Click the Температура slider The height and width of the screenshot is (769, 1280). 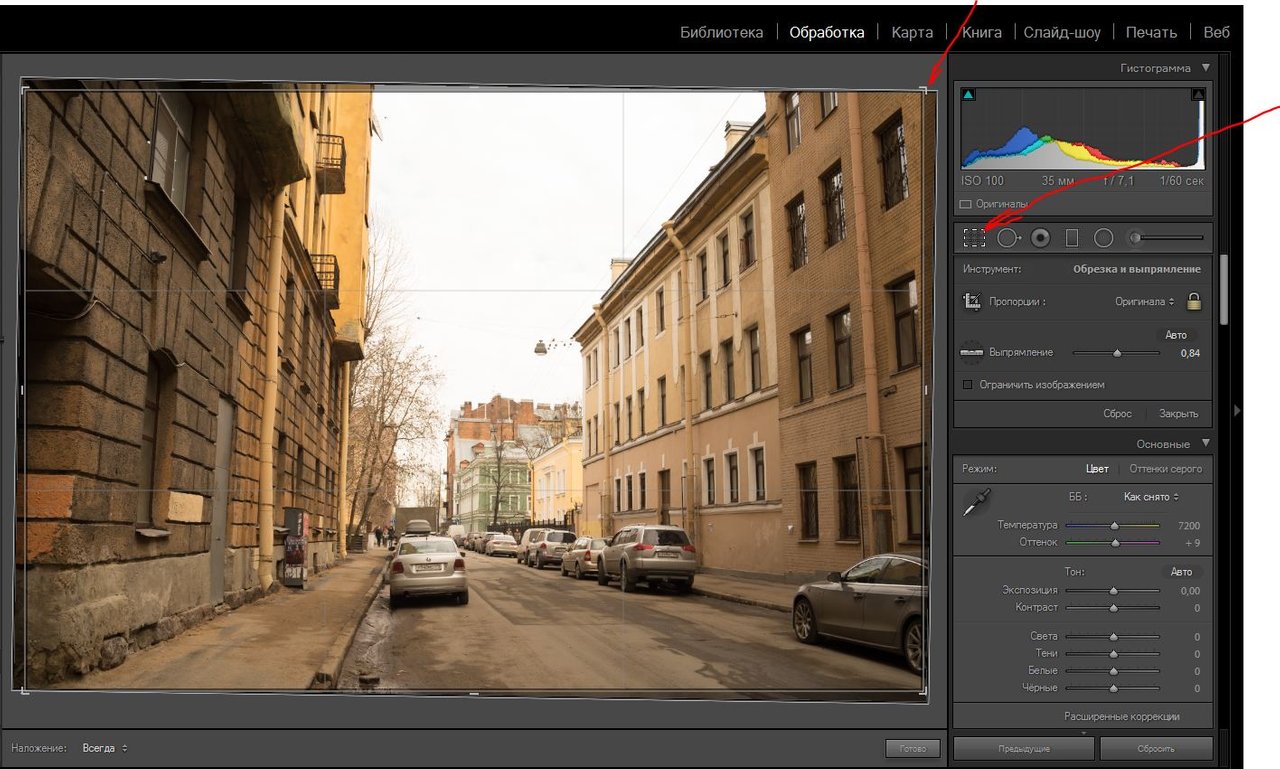click(1112, 524)
